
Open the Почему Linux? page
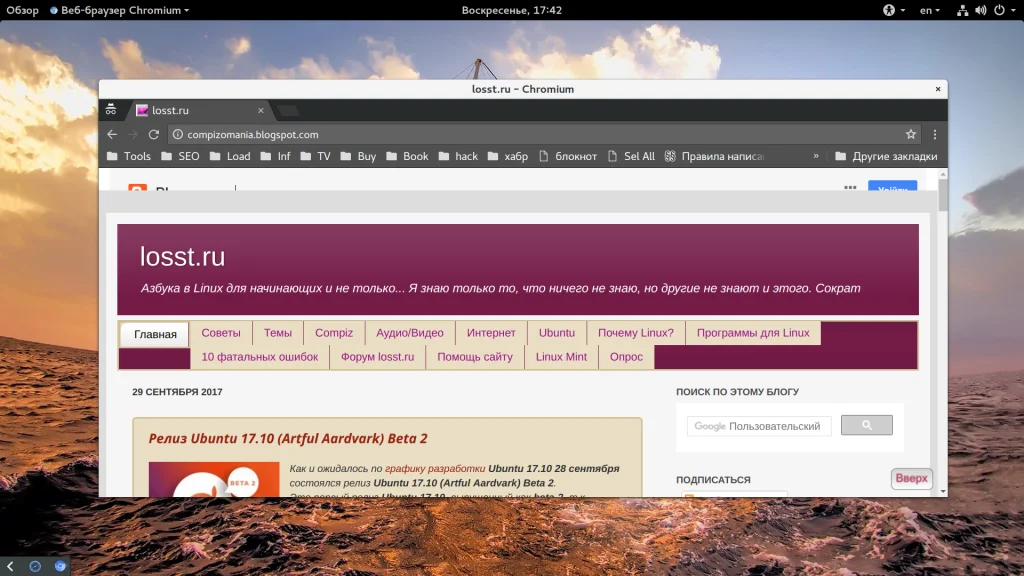click(x=635, y=333)
